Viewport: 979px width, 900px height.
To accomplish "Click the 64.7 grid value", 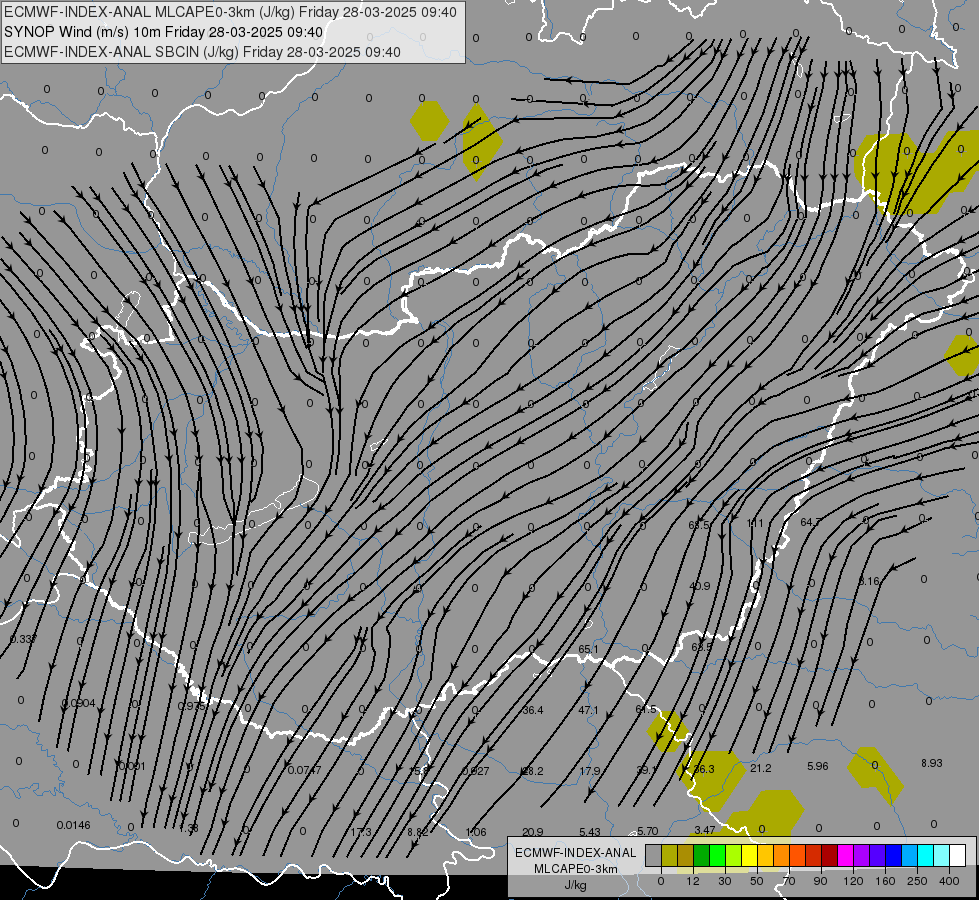I will 810,522.
